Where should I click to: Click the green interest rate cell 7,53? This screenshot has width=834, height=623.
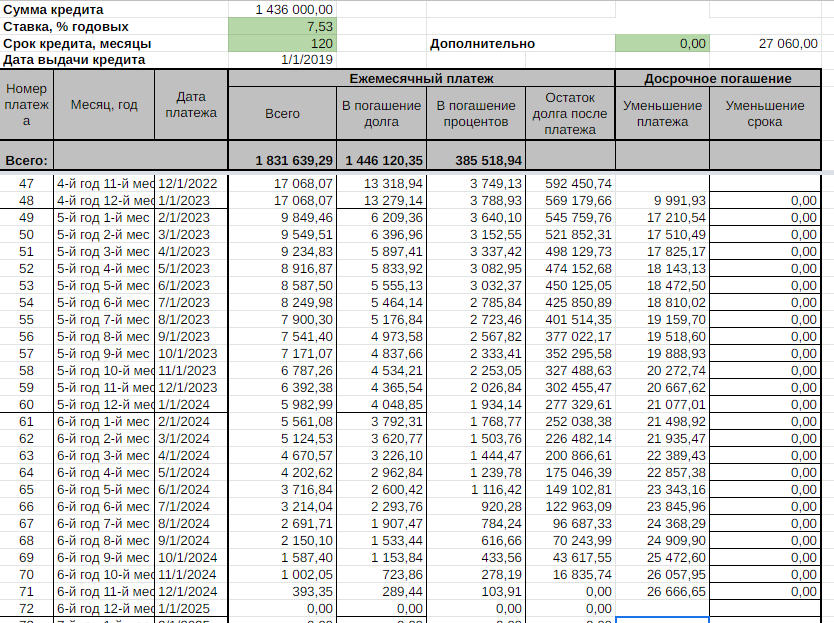282,26
